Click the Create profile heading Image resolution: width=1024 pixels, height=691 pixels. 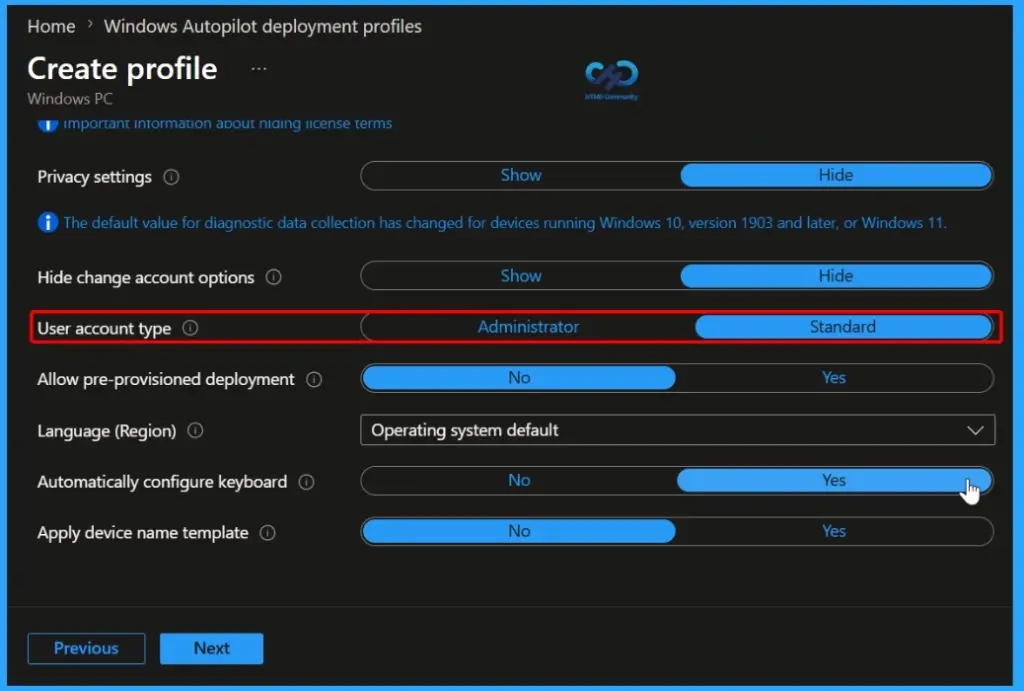pos(122,69)
